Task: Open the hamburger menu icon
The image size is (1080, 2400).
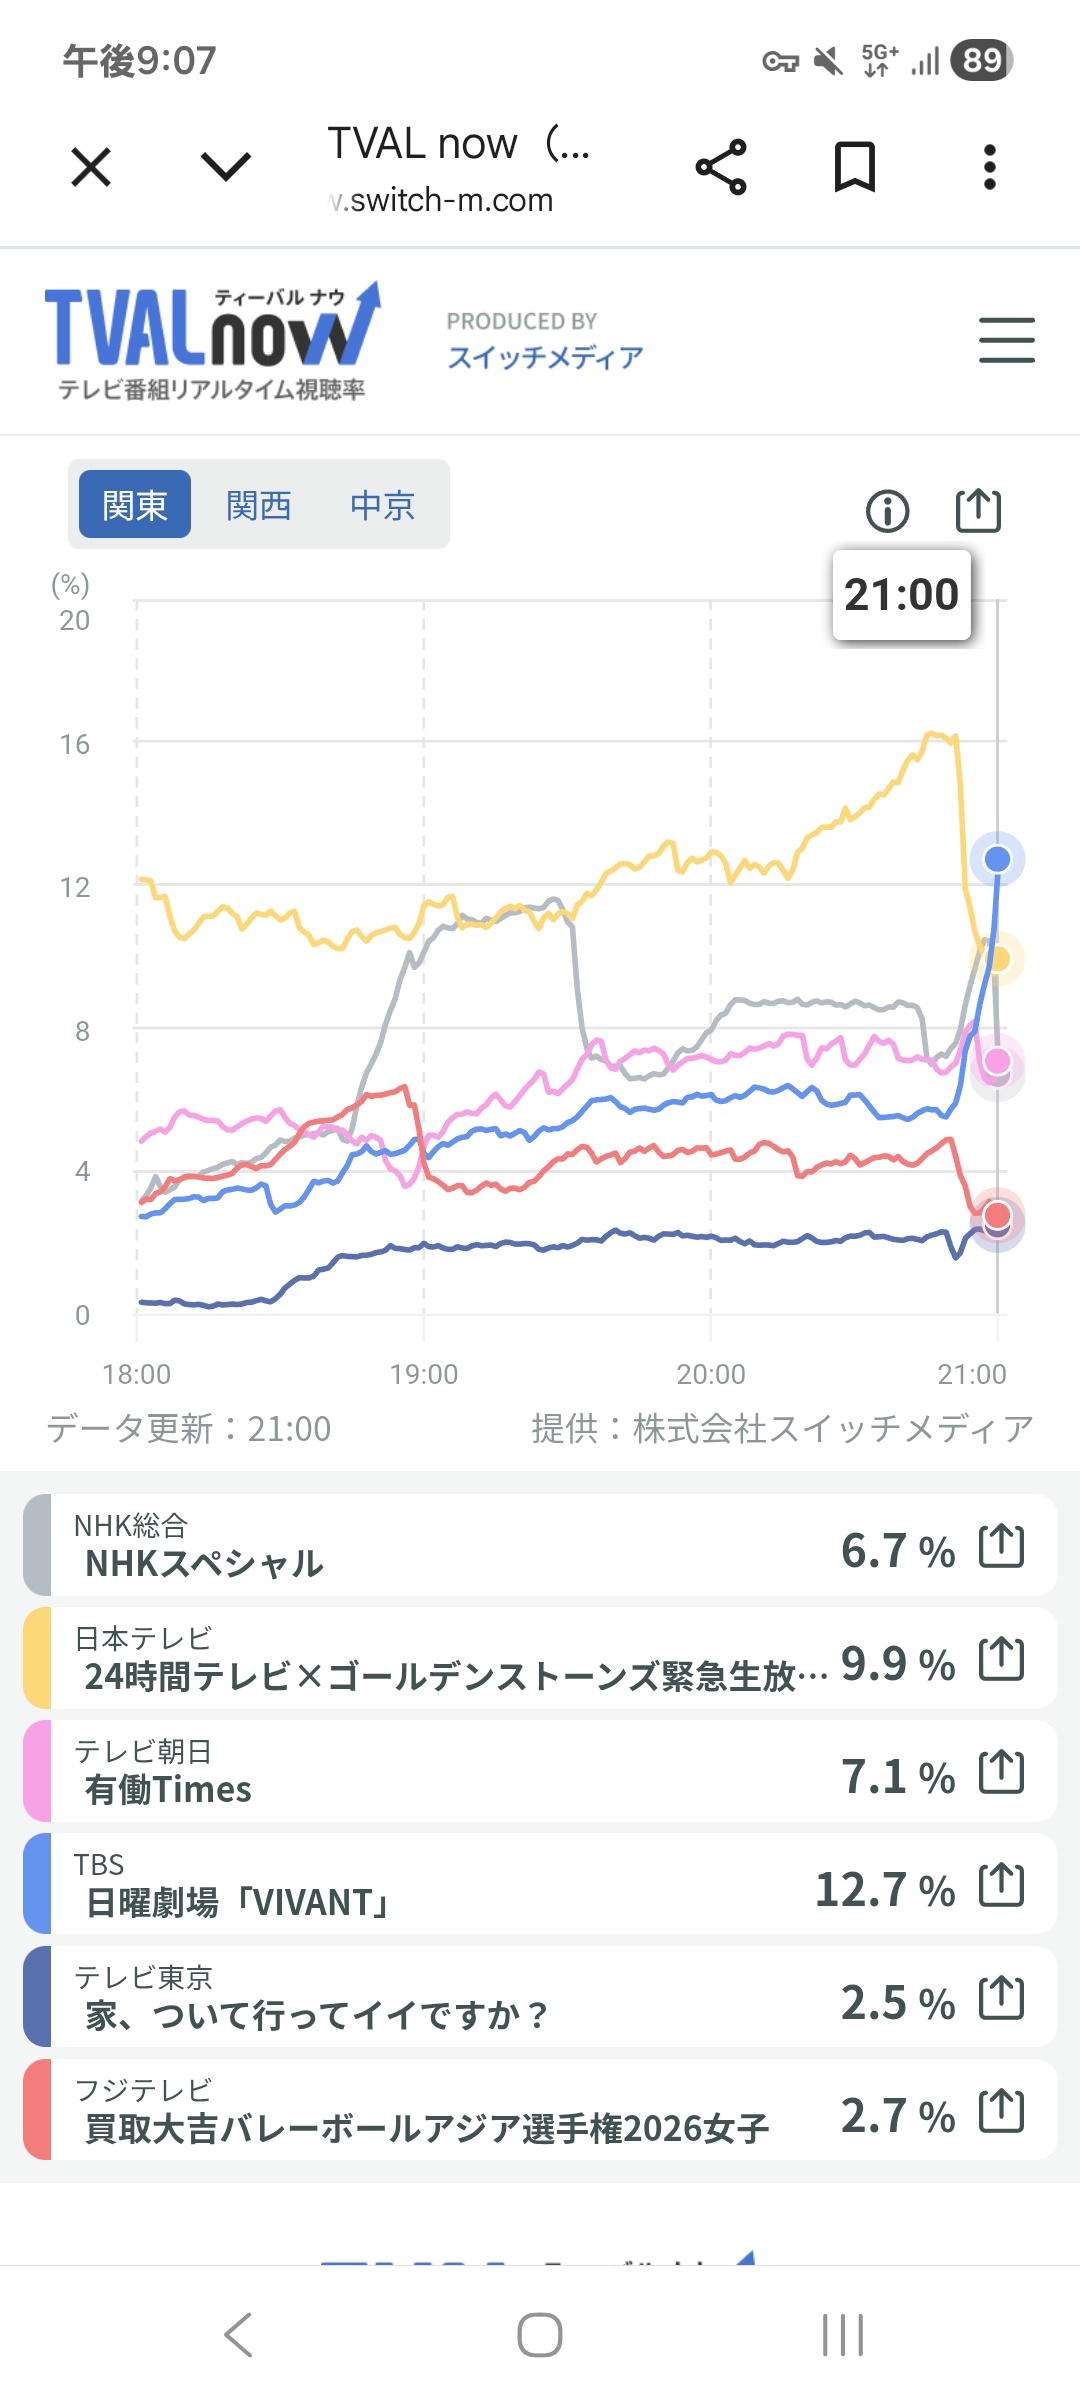Action: 1006,340
